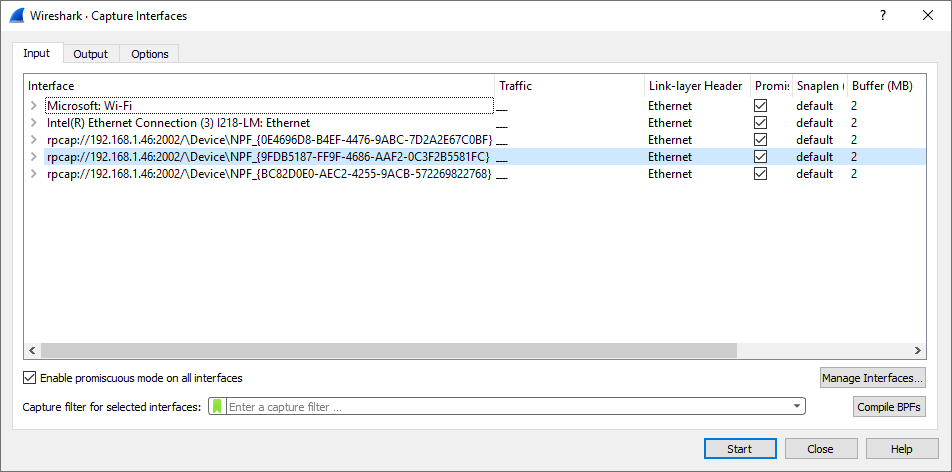952x472 pixels.
Task: Focus the capture filter input field
Action: pyautogui.click(x=510, y=406)
